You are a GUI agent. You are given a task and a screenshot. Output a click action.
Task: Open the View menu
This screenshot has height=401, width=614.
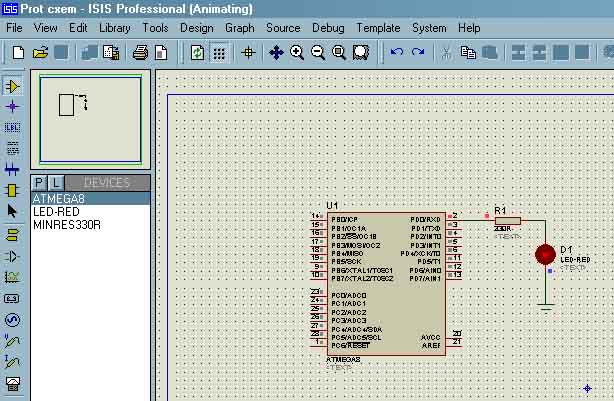click(45, 28)
